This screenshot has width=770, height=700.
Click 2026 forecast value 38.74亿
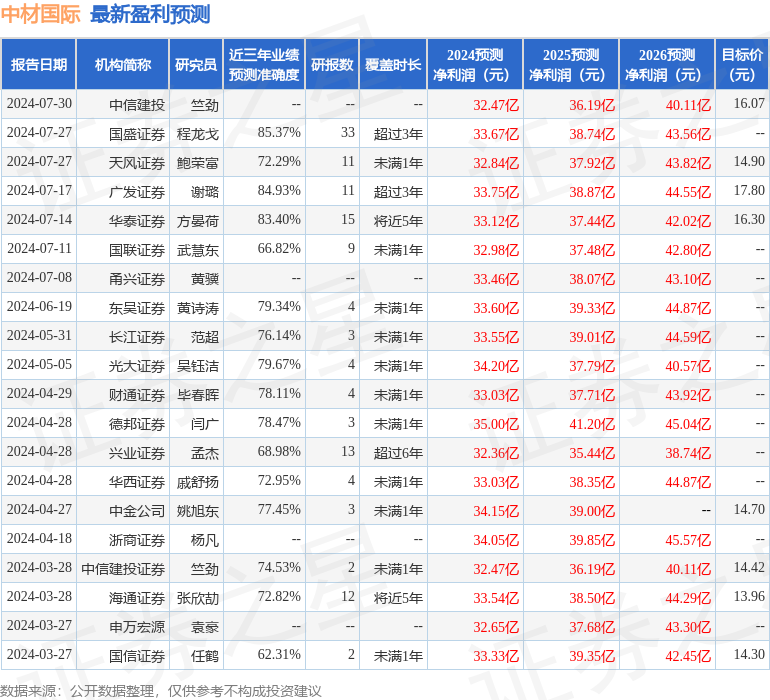coord(688,453)
